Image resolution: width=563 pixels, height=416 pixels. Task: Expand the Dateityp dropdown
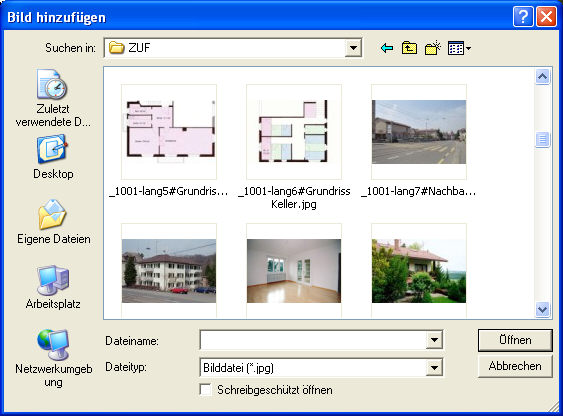(x=434, y=368)
